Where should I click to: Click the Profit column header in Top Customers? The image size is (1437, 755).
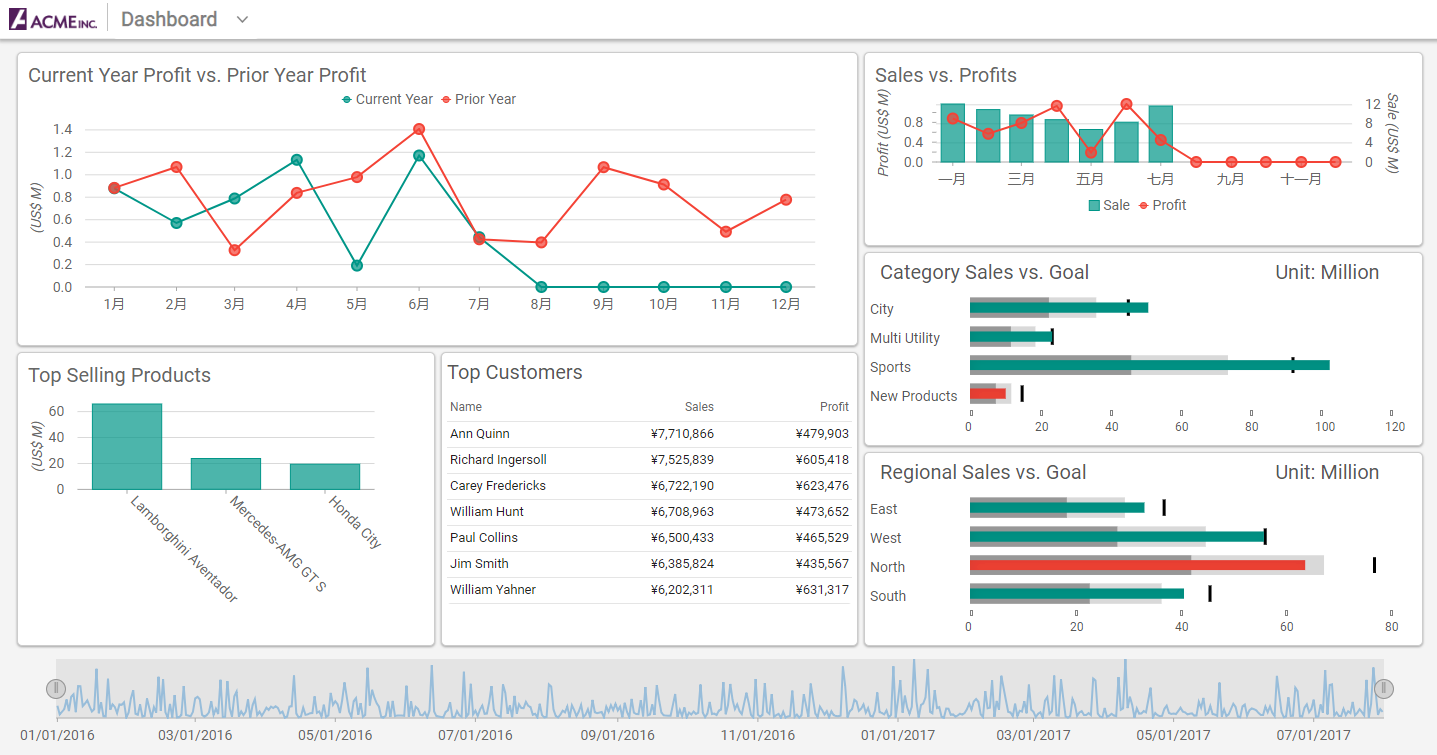click(x=834, y=407)
